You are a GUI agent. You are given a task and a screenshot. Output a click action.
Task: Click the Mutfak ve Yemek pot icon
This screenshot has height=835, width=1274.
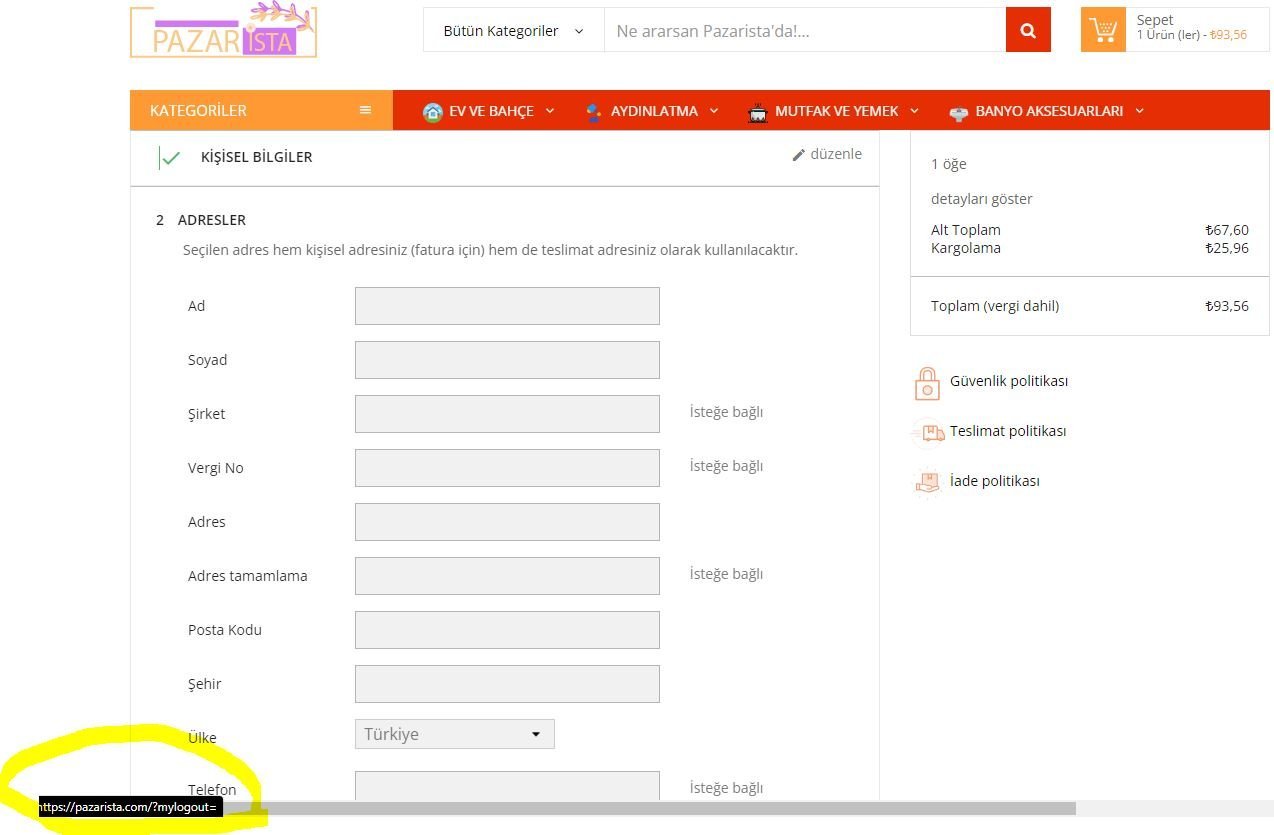pos(758,112)
